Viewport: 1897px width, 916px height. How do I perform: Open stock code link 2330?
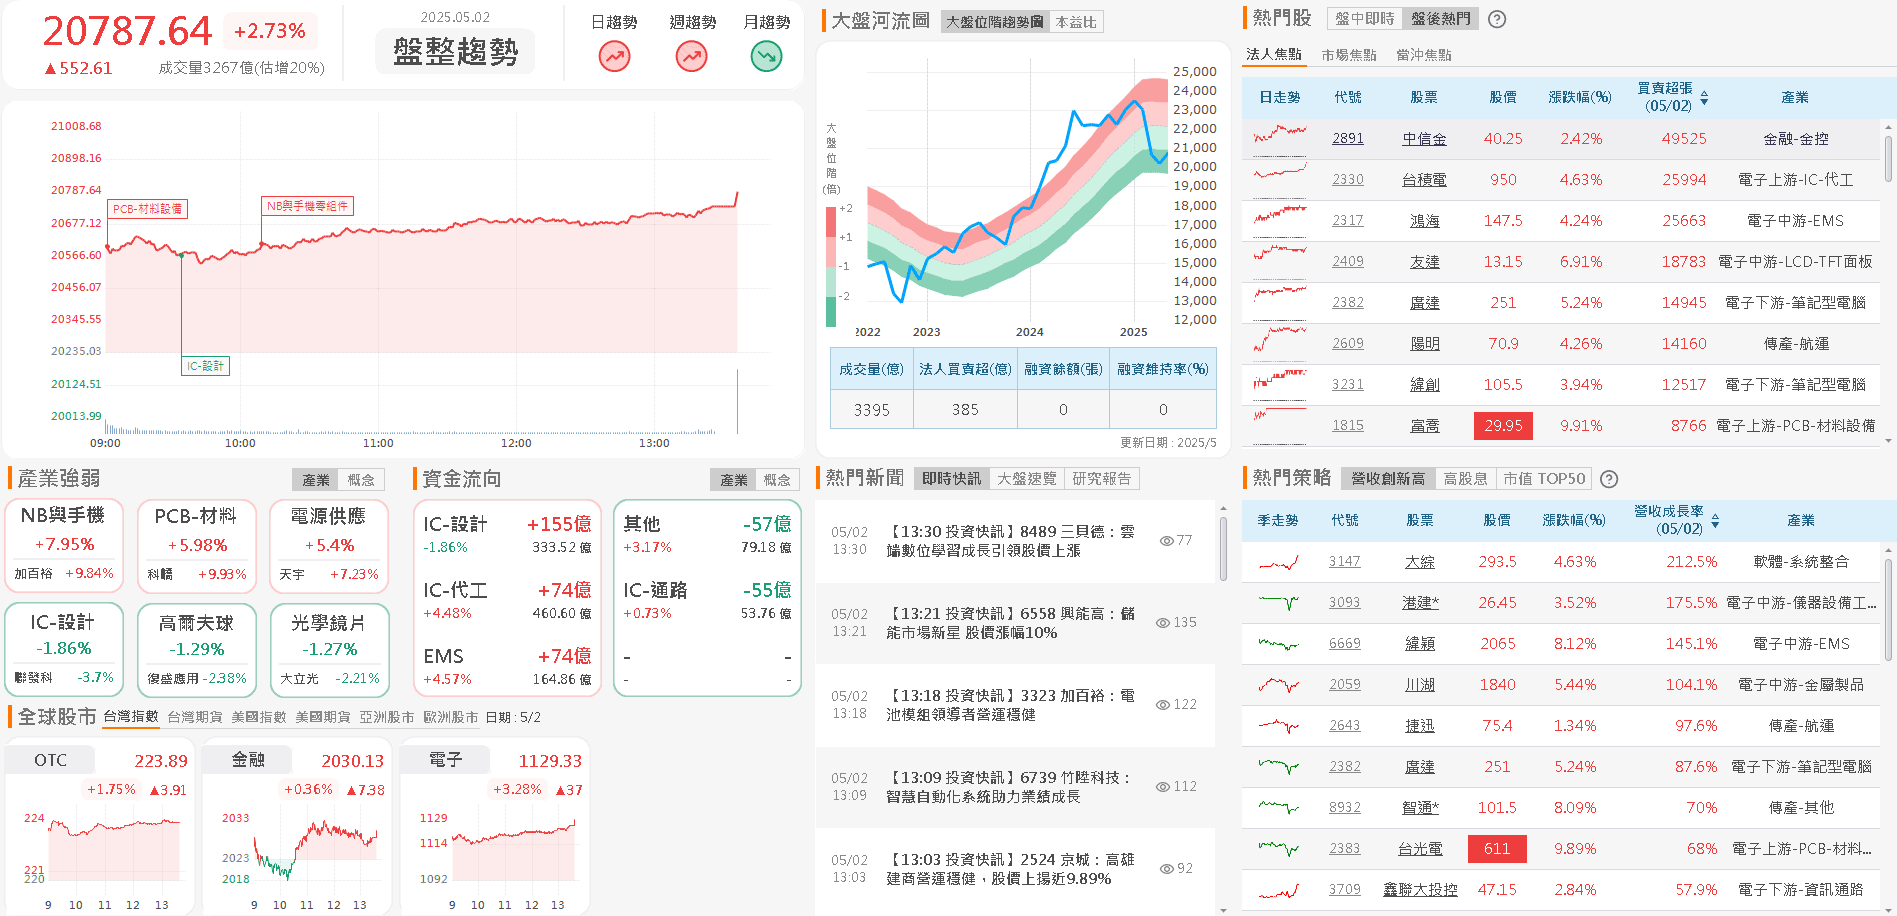click(x=1348, y=180)
